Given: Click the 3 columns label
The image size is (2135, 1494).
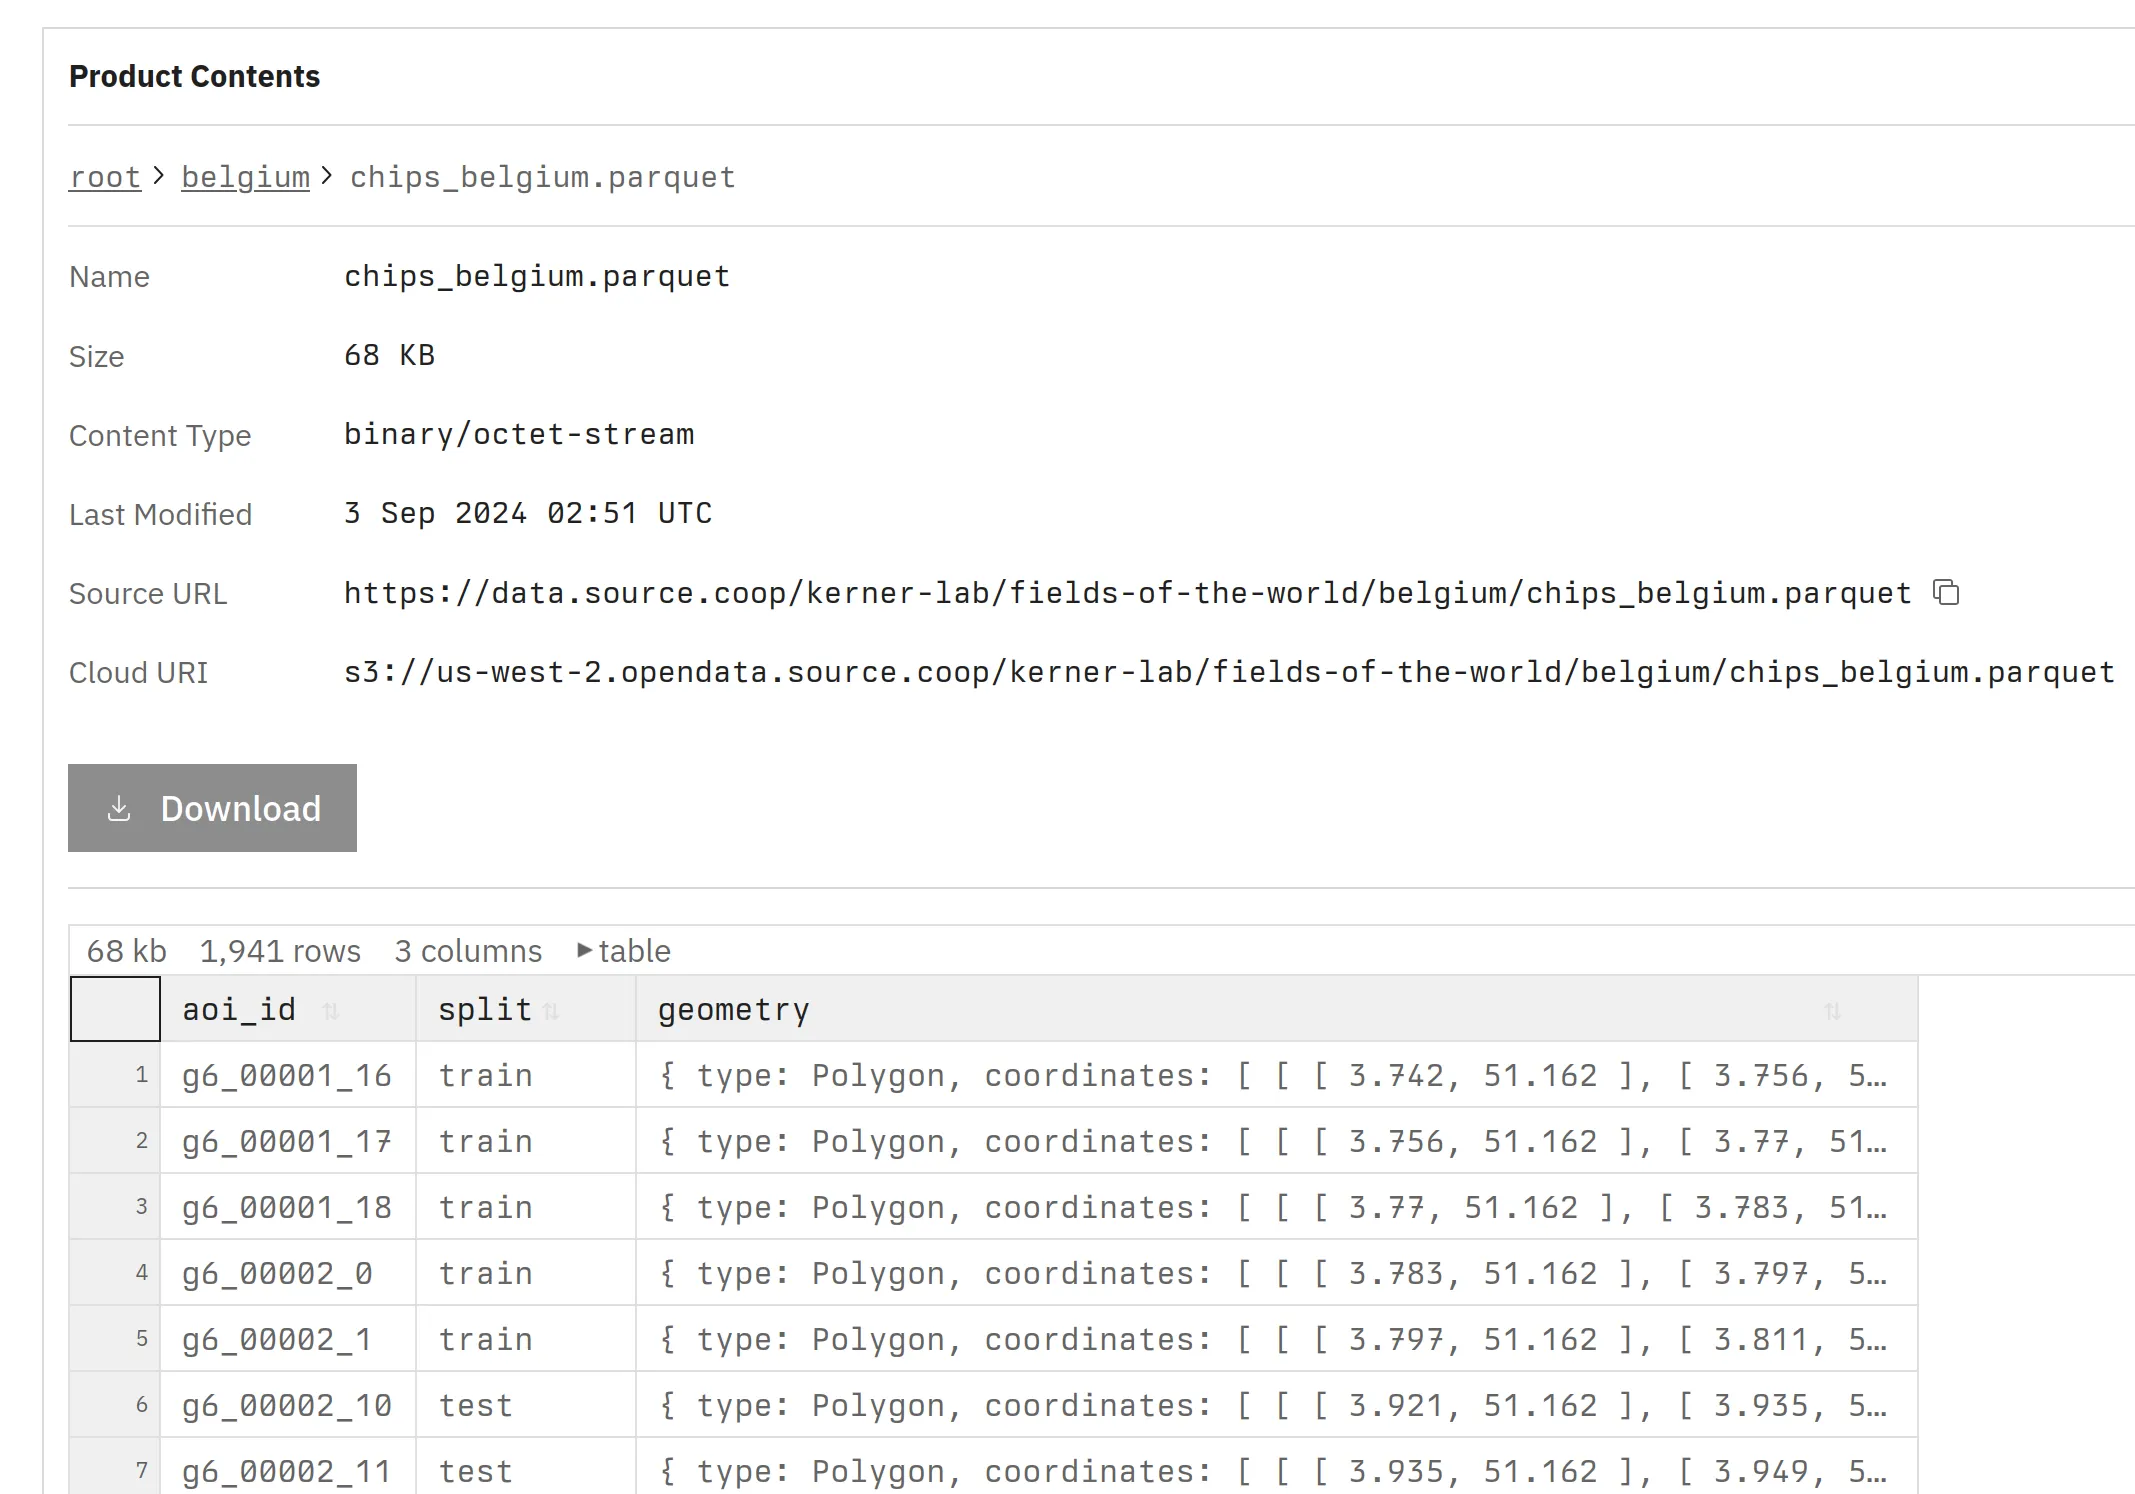Looking at the screenshot, I should 468,950.
